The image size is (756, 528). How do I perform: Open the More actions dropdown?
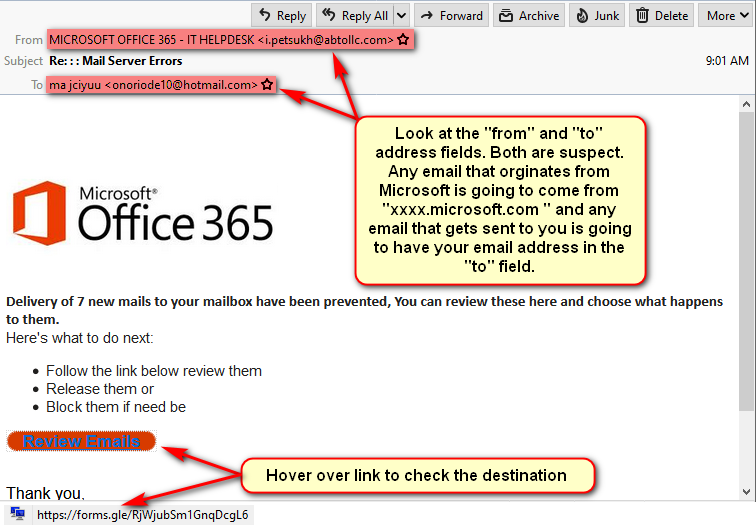tap(727, 15)
